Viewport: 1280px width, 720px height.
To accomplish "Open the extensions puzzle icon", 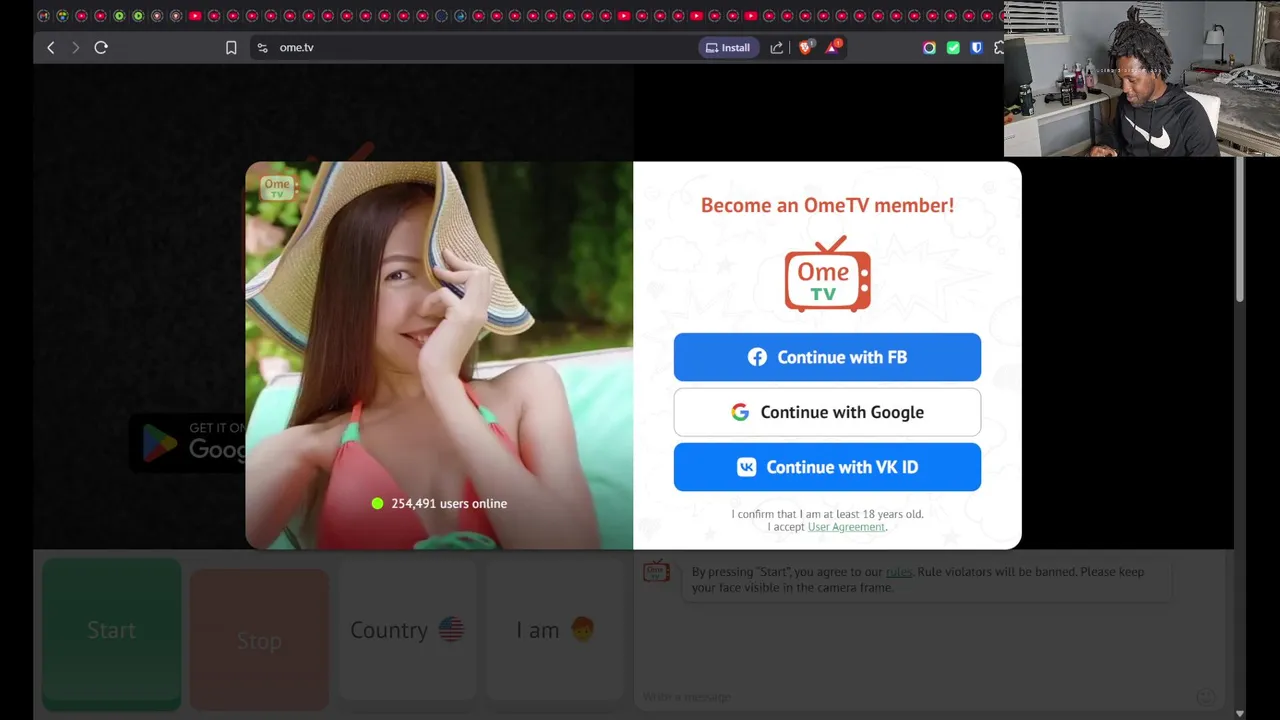I will pyautogui.click(x=999, y=47).
